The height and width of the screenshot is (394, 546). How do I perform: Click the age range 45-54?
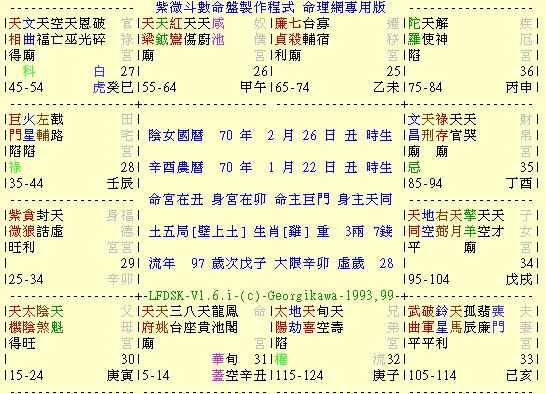point(26,87)
